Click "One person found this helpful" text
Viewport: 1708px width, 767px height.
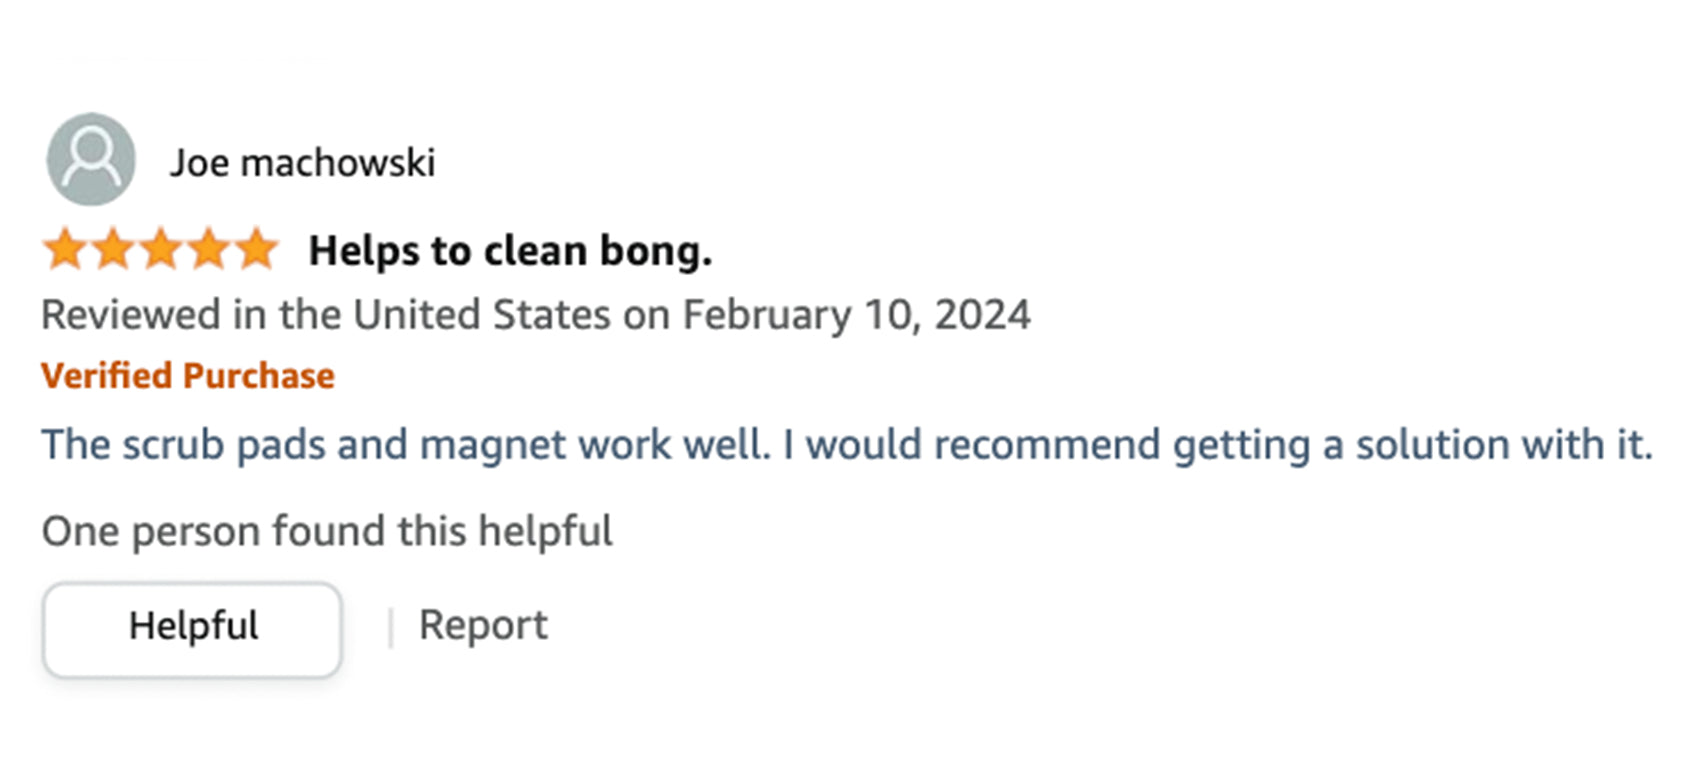tap(327, 531)
